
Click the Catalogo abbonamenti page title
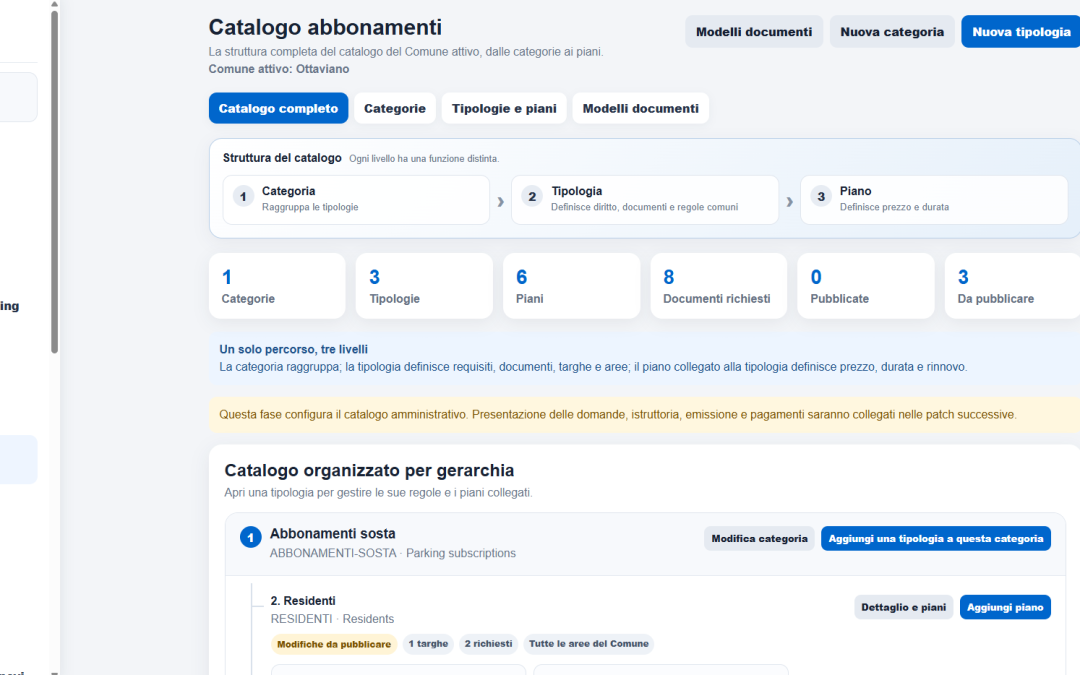click(325, 28)
